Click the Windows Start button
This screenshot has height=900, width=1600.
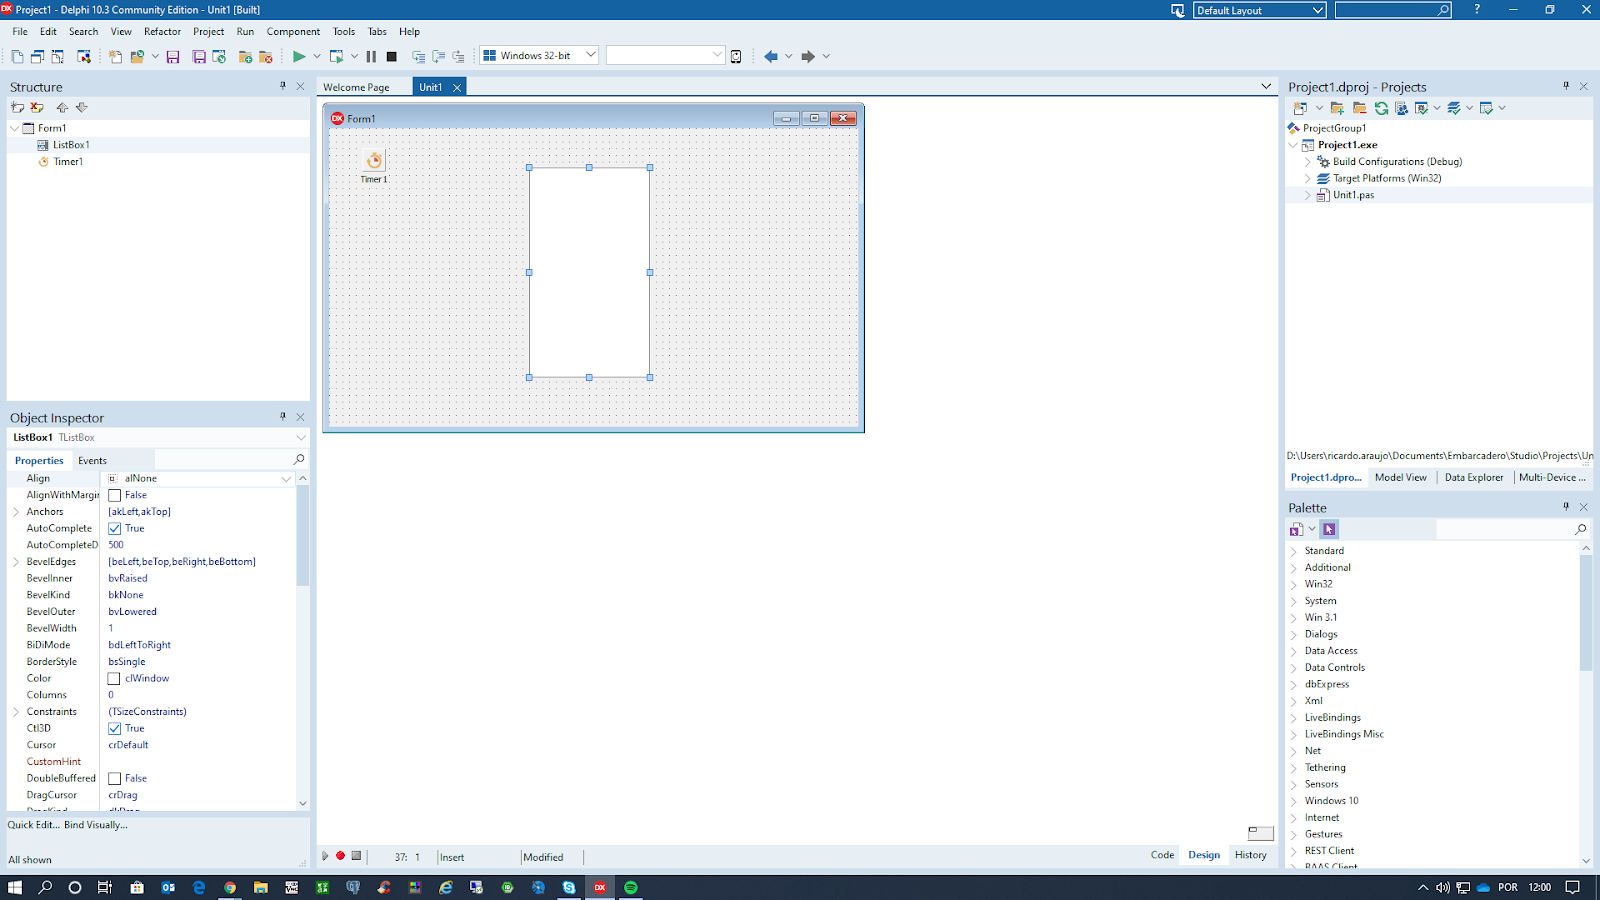[15, 887]
